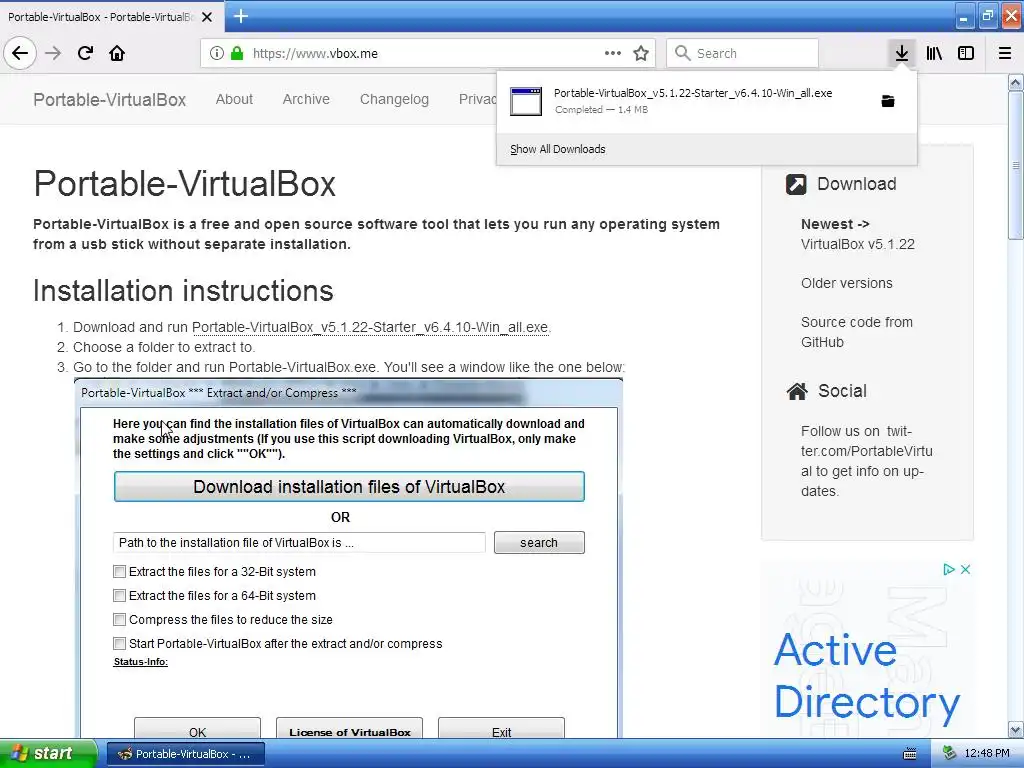1024x768 pixels.
Task: Open page actions three-dots menu
Action: [x=613, y=54]
